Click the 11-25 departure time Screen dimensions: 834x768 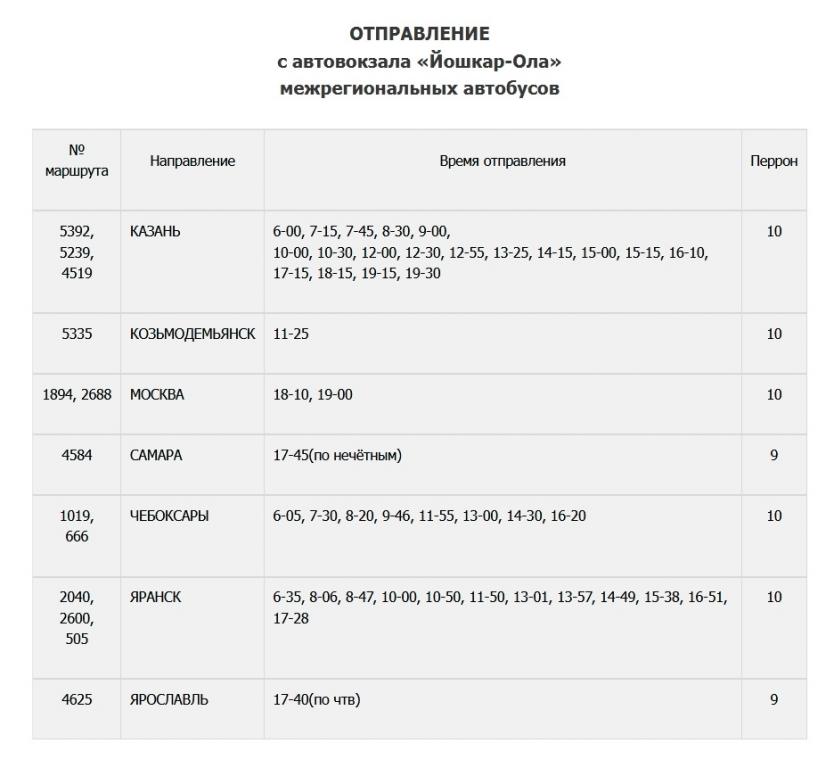(291, 334)
